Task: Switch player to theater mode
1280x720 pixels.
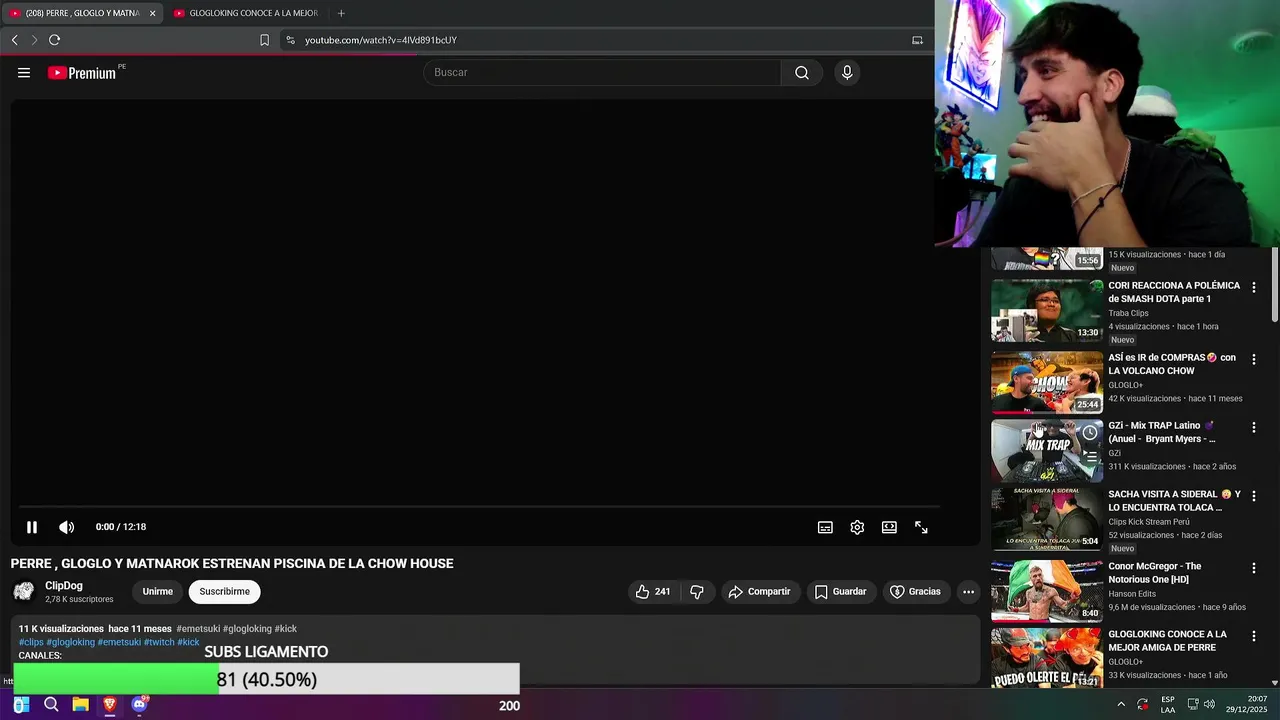Action: (889, 527)
